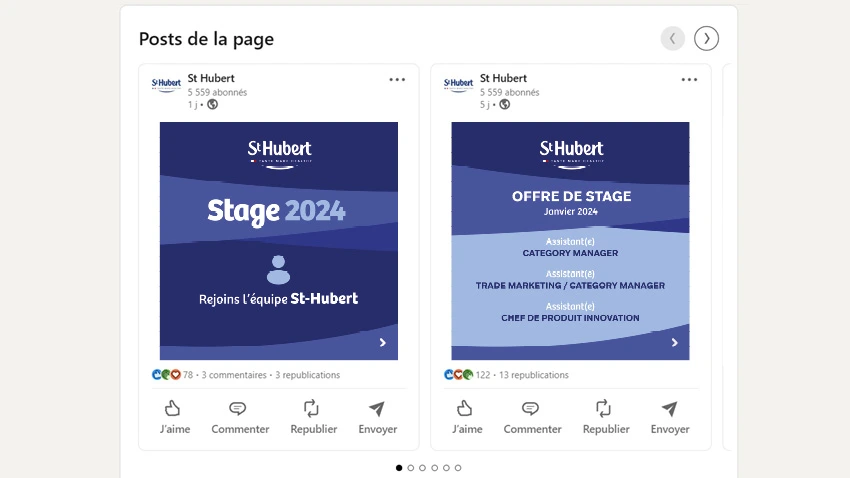Open three-dot menu on the 5 j post
Screen dimensions: 850x478
tap(689, 80)
